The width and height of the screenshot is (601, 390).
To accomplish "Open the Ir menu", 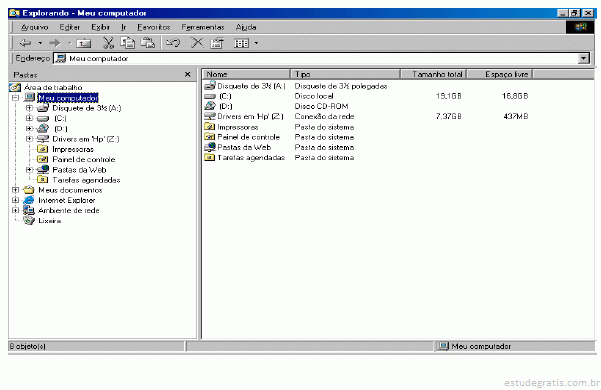I will [x=123, y=27].
